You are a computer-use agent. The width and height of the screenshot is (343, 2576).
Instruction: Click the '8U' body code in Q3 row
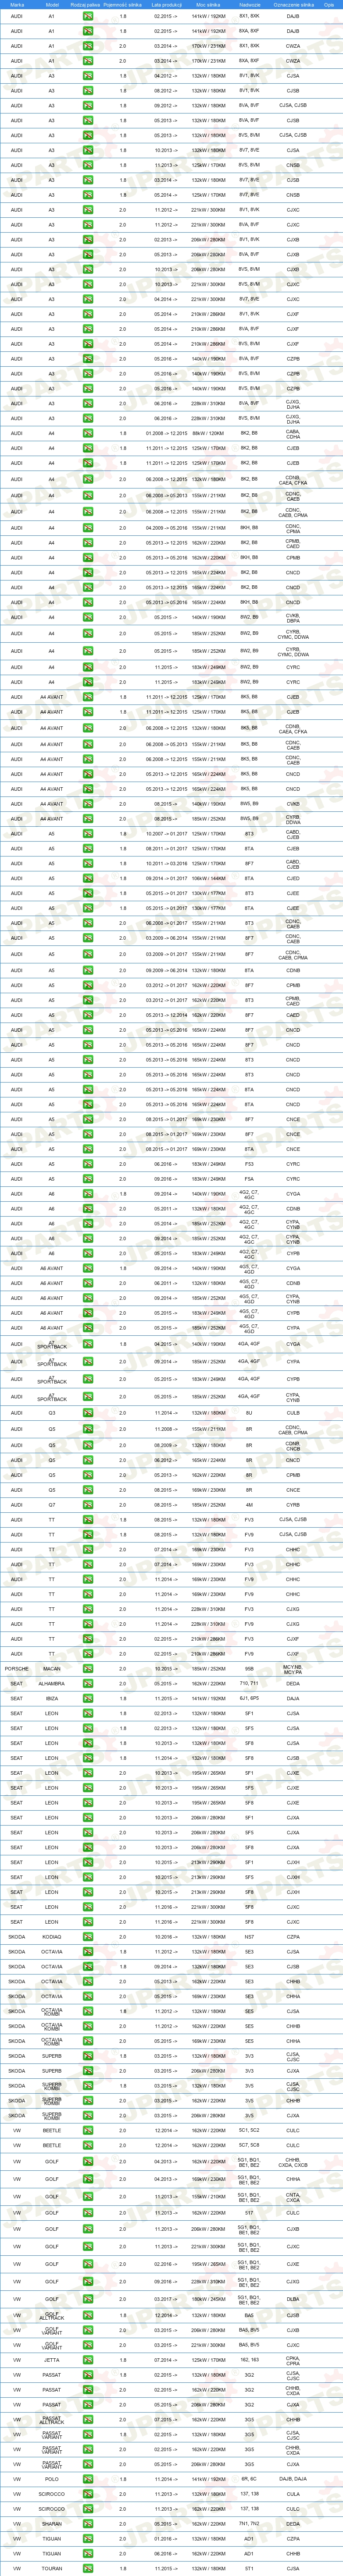250,1413
